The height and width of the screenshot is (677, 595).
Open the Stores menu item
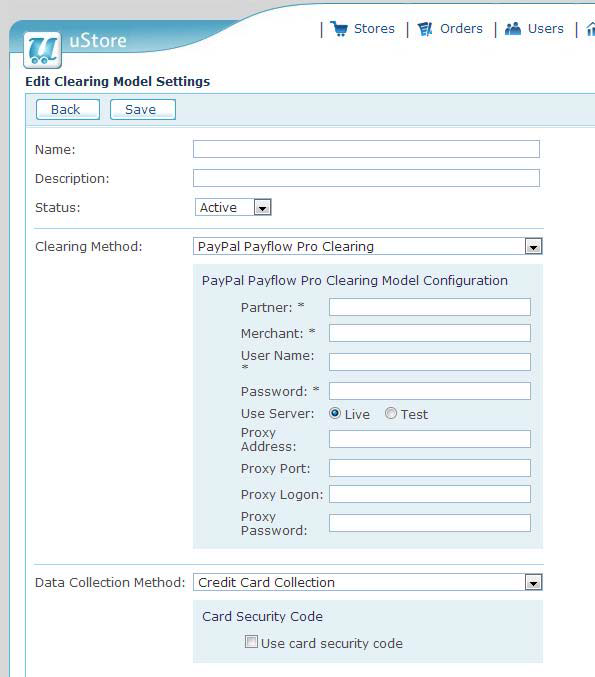click(x=374, y=29)
